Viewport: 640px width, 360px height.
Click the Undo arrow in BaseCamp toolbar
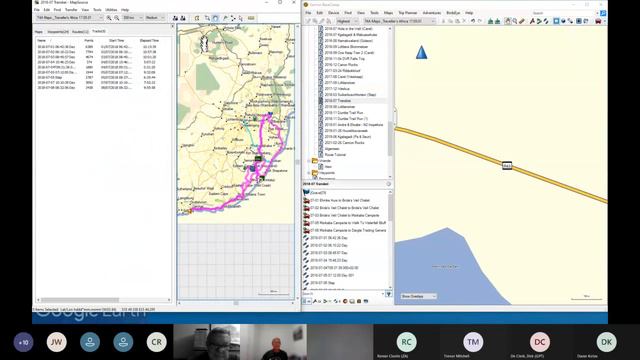[x=473, y=21]
